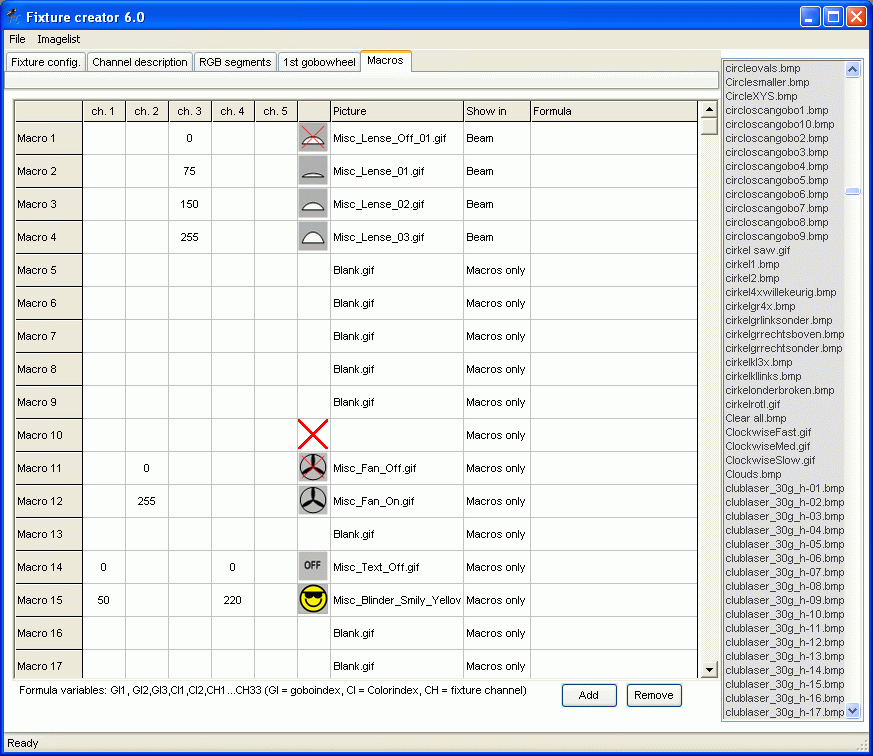Click the Macro 1 lens-off picture icon
Image resolution: width=873 pixels, height=756 pixels.
coord(313,138)
